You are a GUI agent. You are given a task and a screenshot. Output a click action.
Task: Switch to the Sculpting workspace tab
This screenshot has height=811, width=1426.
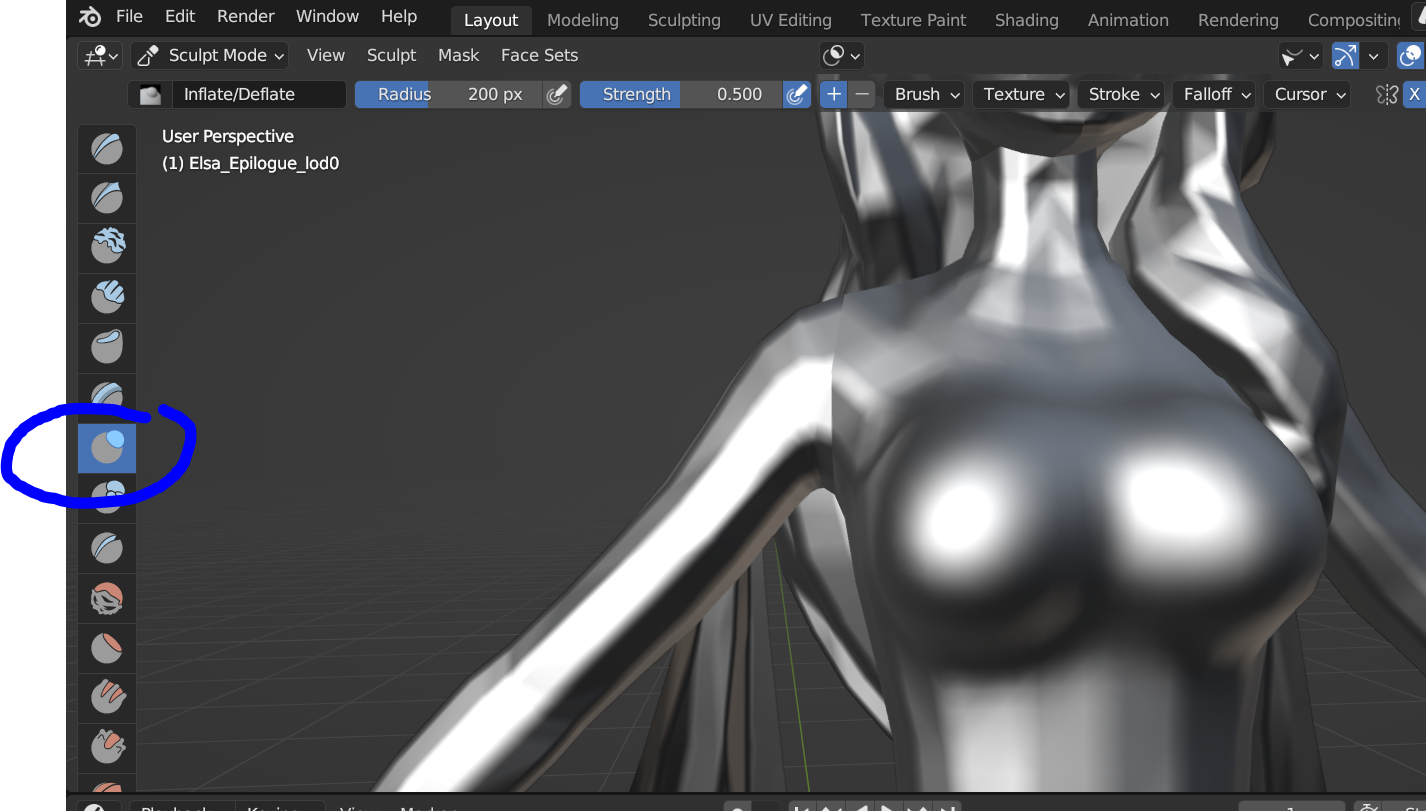click(x=684, y=20)
